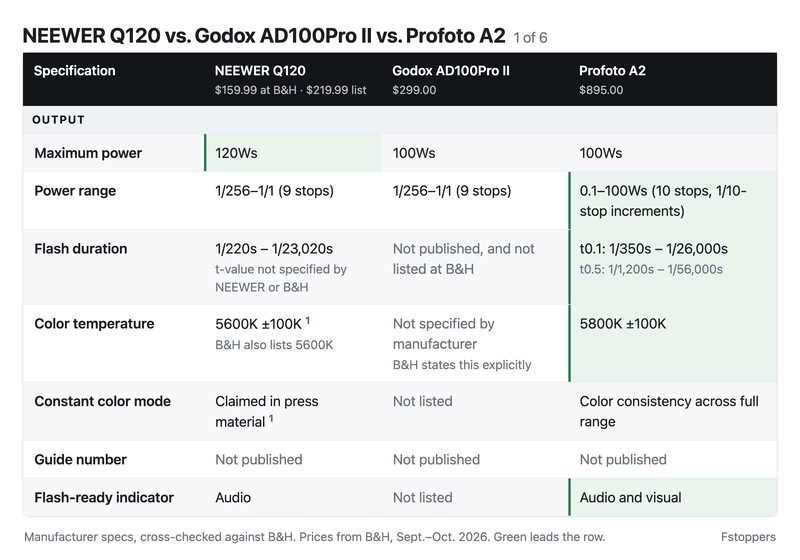Click the Godox '100Ws' maximum power cell
Screen dimensions: 800x560
[414, 153]
